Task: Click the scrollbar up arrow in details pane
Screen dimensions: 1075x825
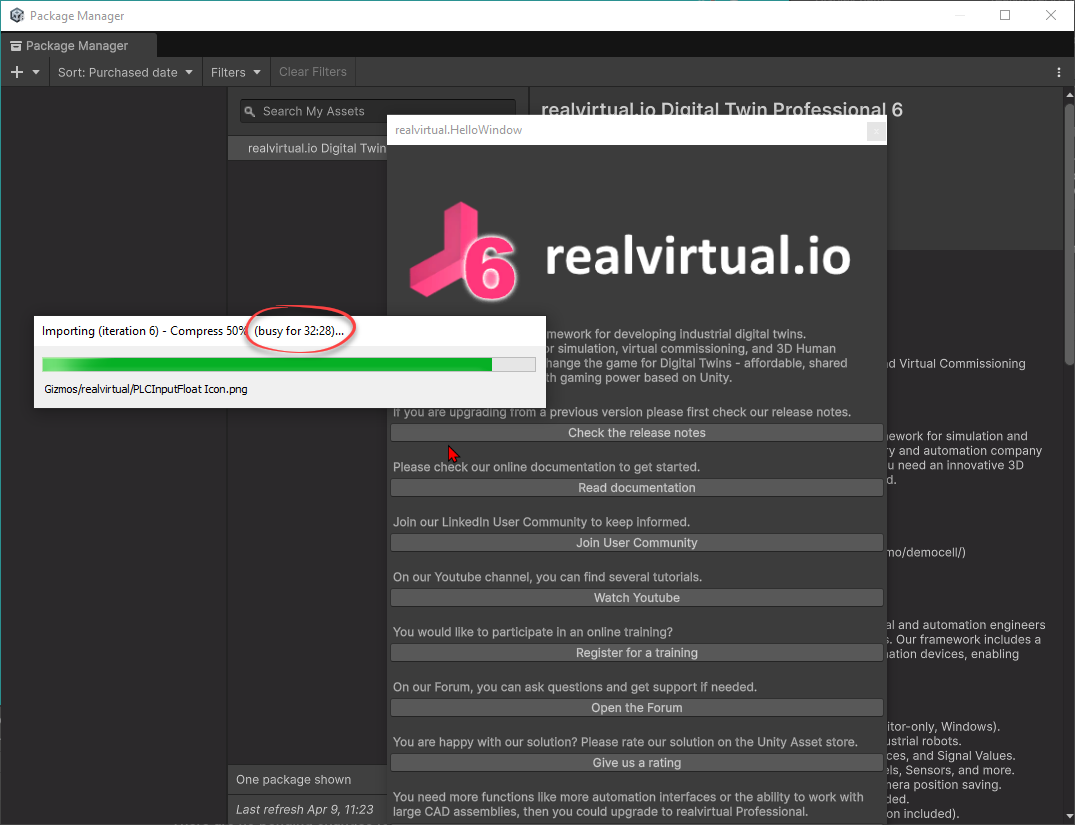Action: (x=1069, y=94)
